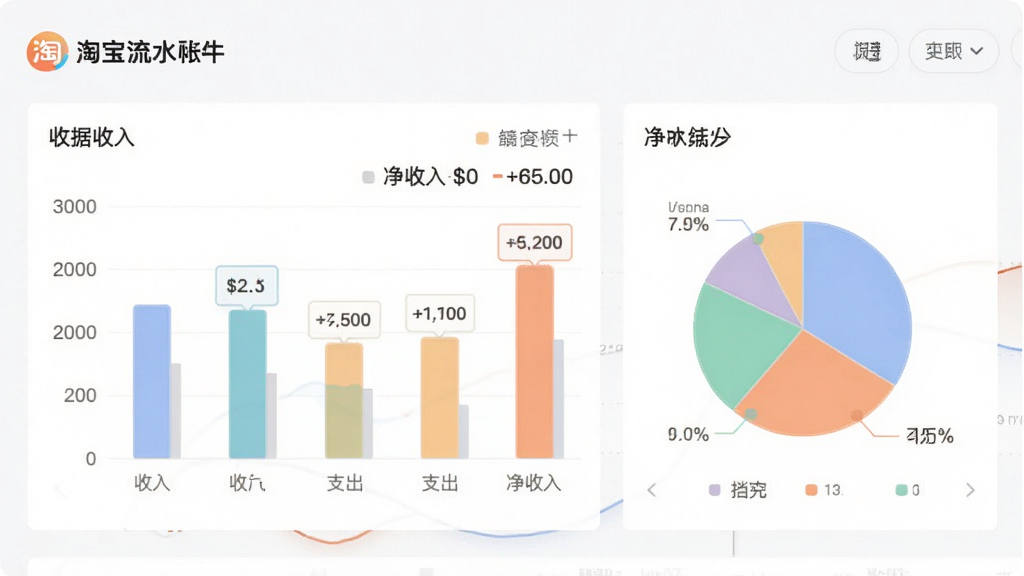Screen dimensions: 1024x576
Task: Click the teal bar labeled $2.5
Action: 248,384
